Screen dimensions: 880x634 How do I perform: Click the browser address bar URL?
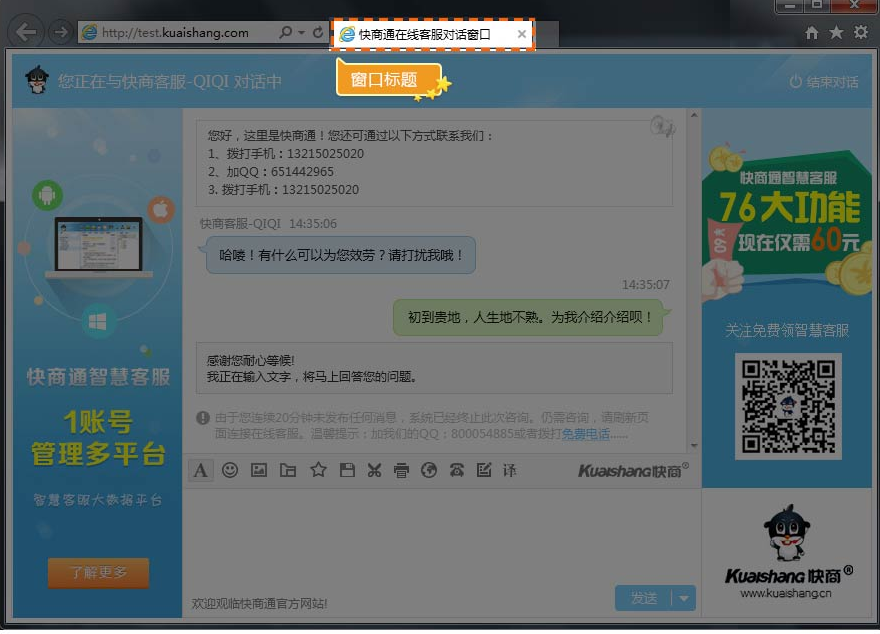pos(175,33)
